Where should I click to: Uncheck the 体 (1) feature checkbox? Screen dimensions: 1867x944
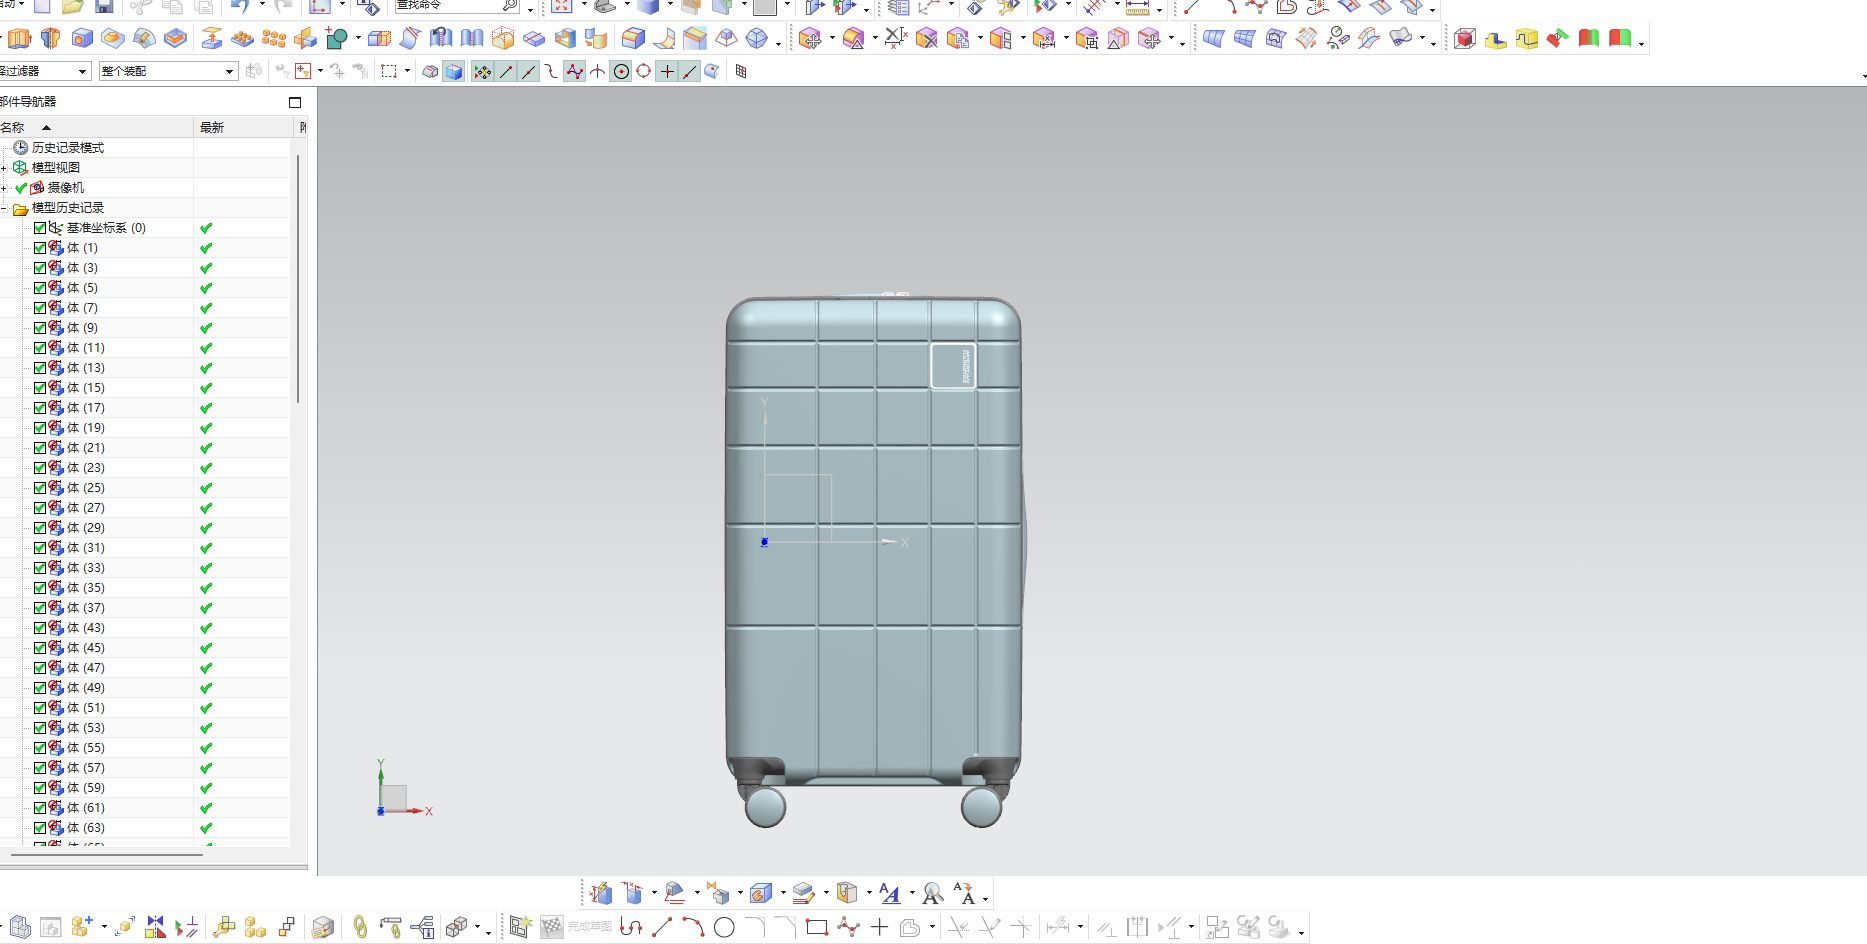click(x=40, y=248)
